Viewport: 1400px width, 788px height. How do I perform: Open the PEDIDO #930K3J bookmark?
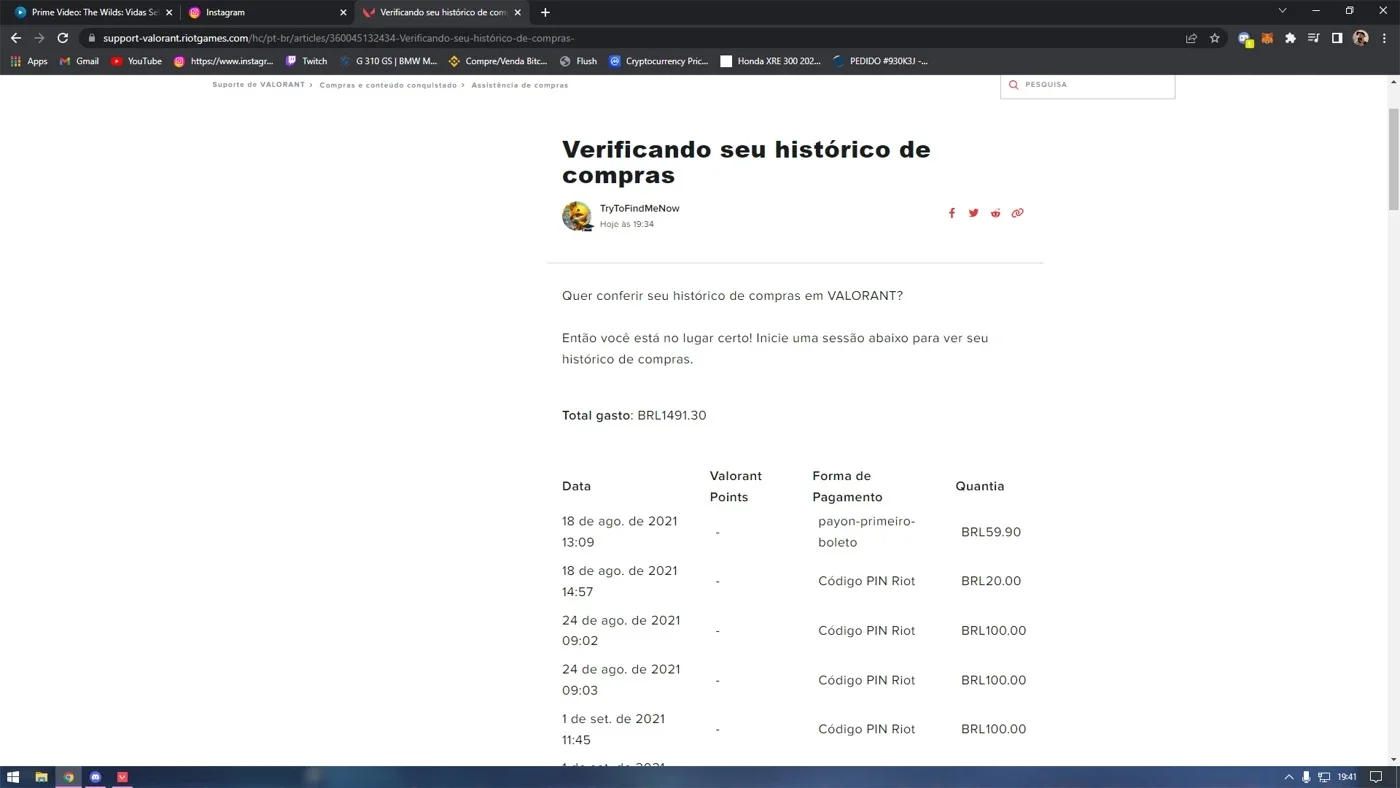point(880,61)
